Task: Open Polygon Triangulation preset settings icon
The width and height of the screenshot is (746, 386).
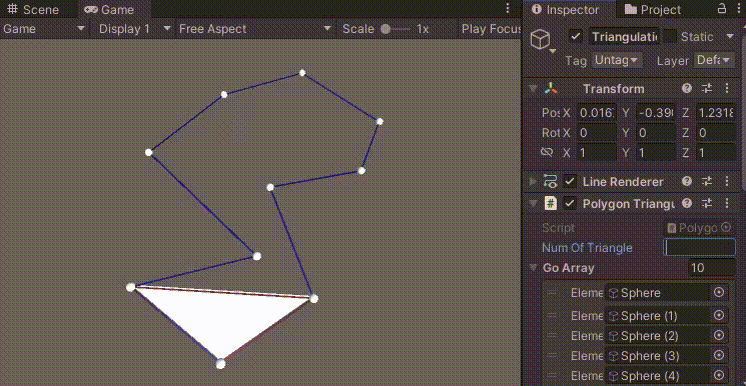Action: tap(707, 204)
